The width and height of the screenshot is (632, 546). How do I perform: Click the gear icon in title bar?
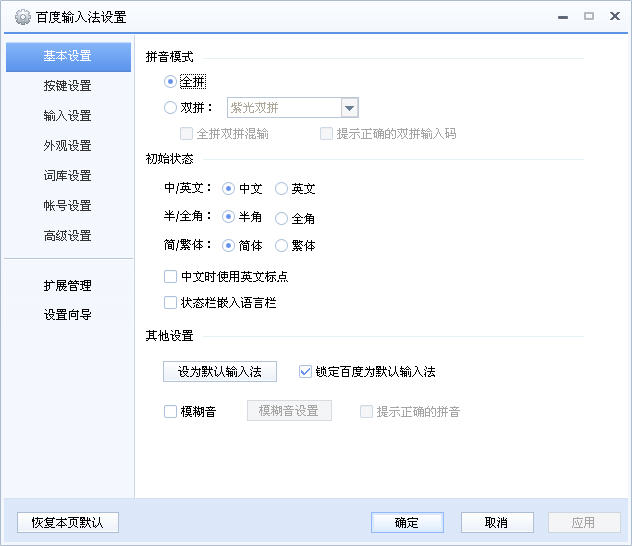pos(22,17)
